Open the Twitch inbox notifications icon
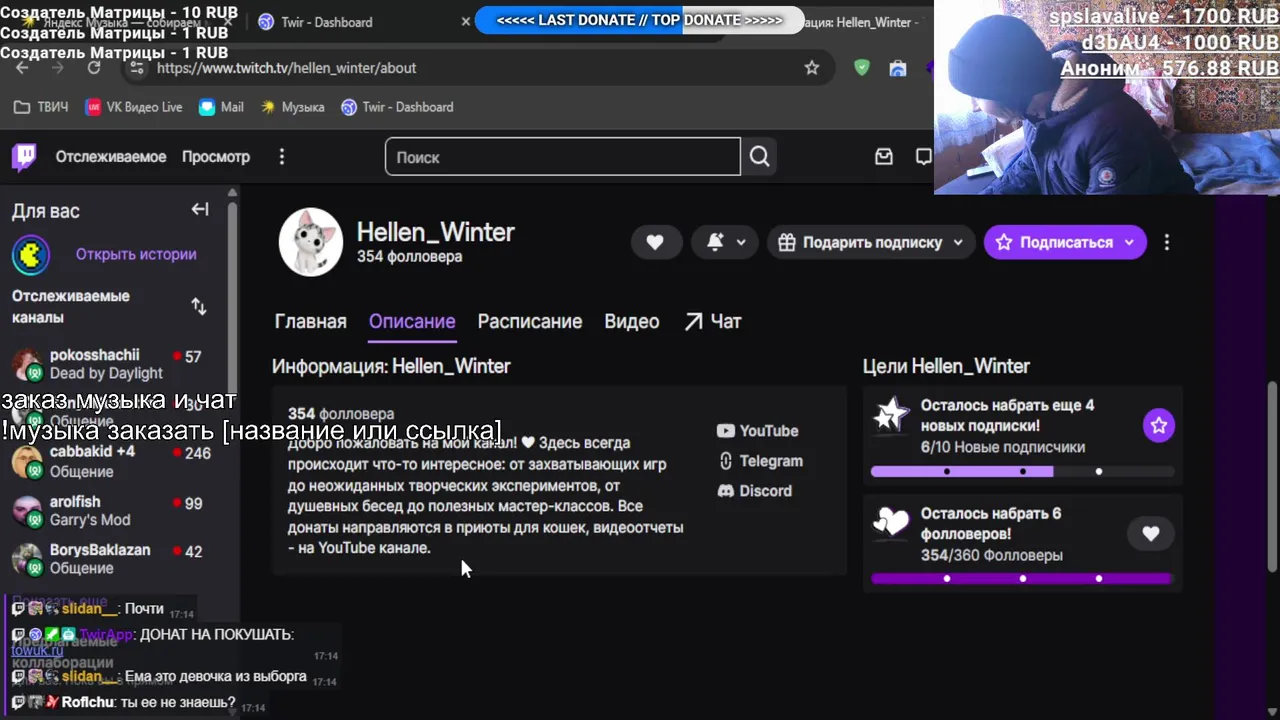This screenshot has height=720, width=1280. (884, 157)
